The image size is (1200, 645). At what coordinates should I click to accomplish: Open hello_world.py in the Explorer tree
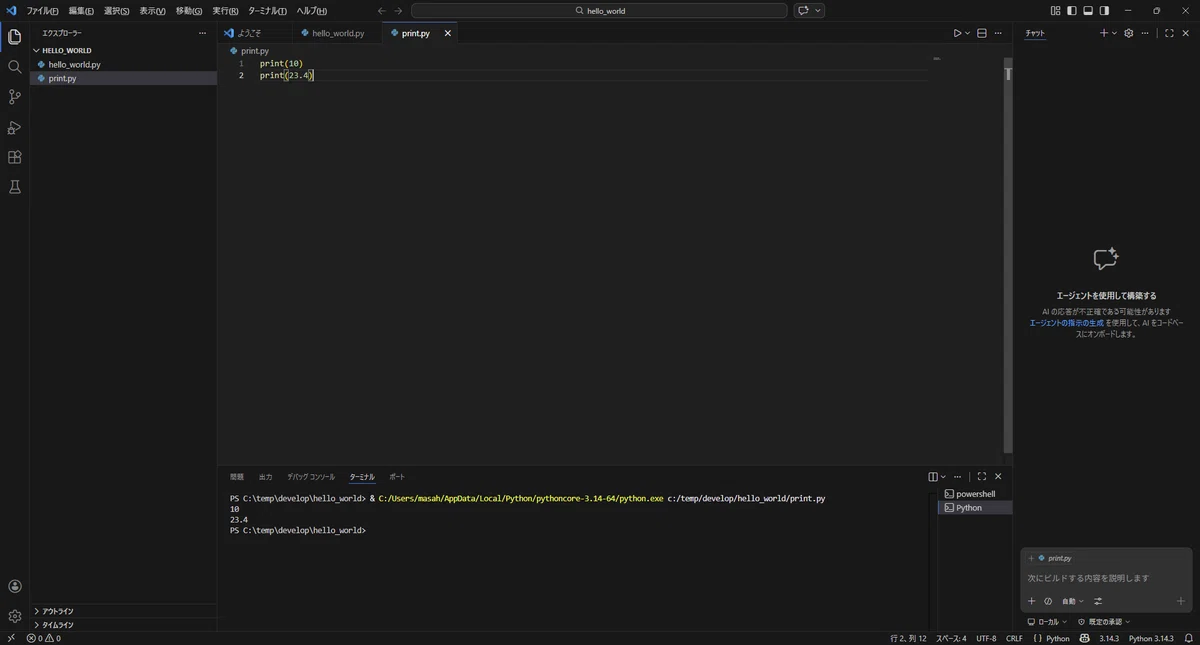coord(123,64)
